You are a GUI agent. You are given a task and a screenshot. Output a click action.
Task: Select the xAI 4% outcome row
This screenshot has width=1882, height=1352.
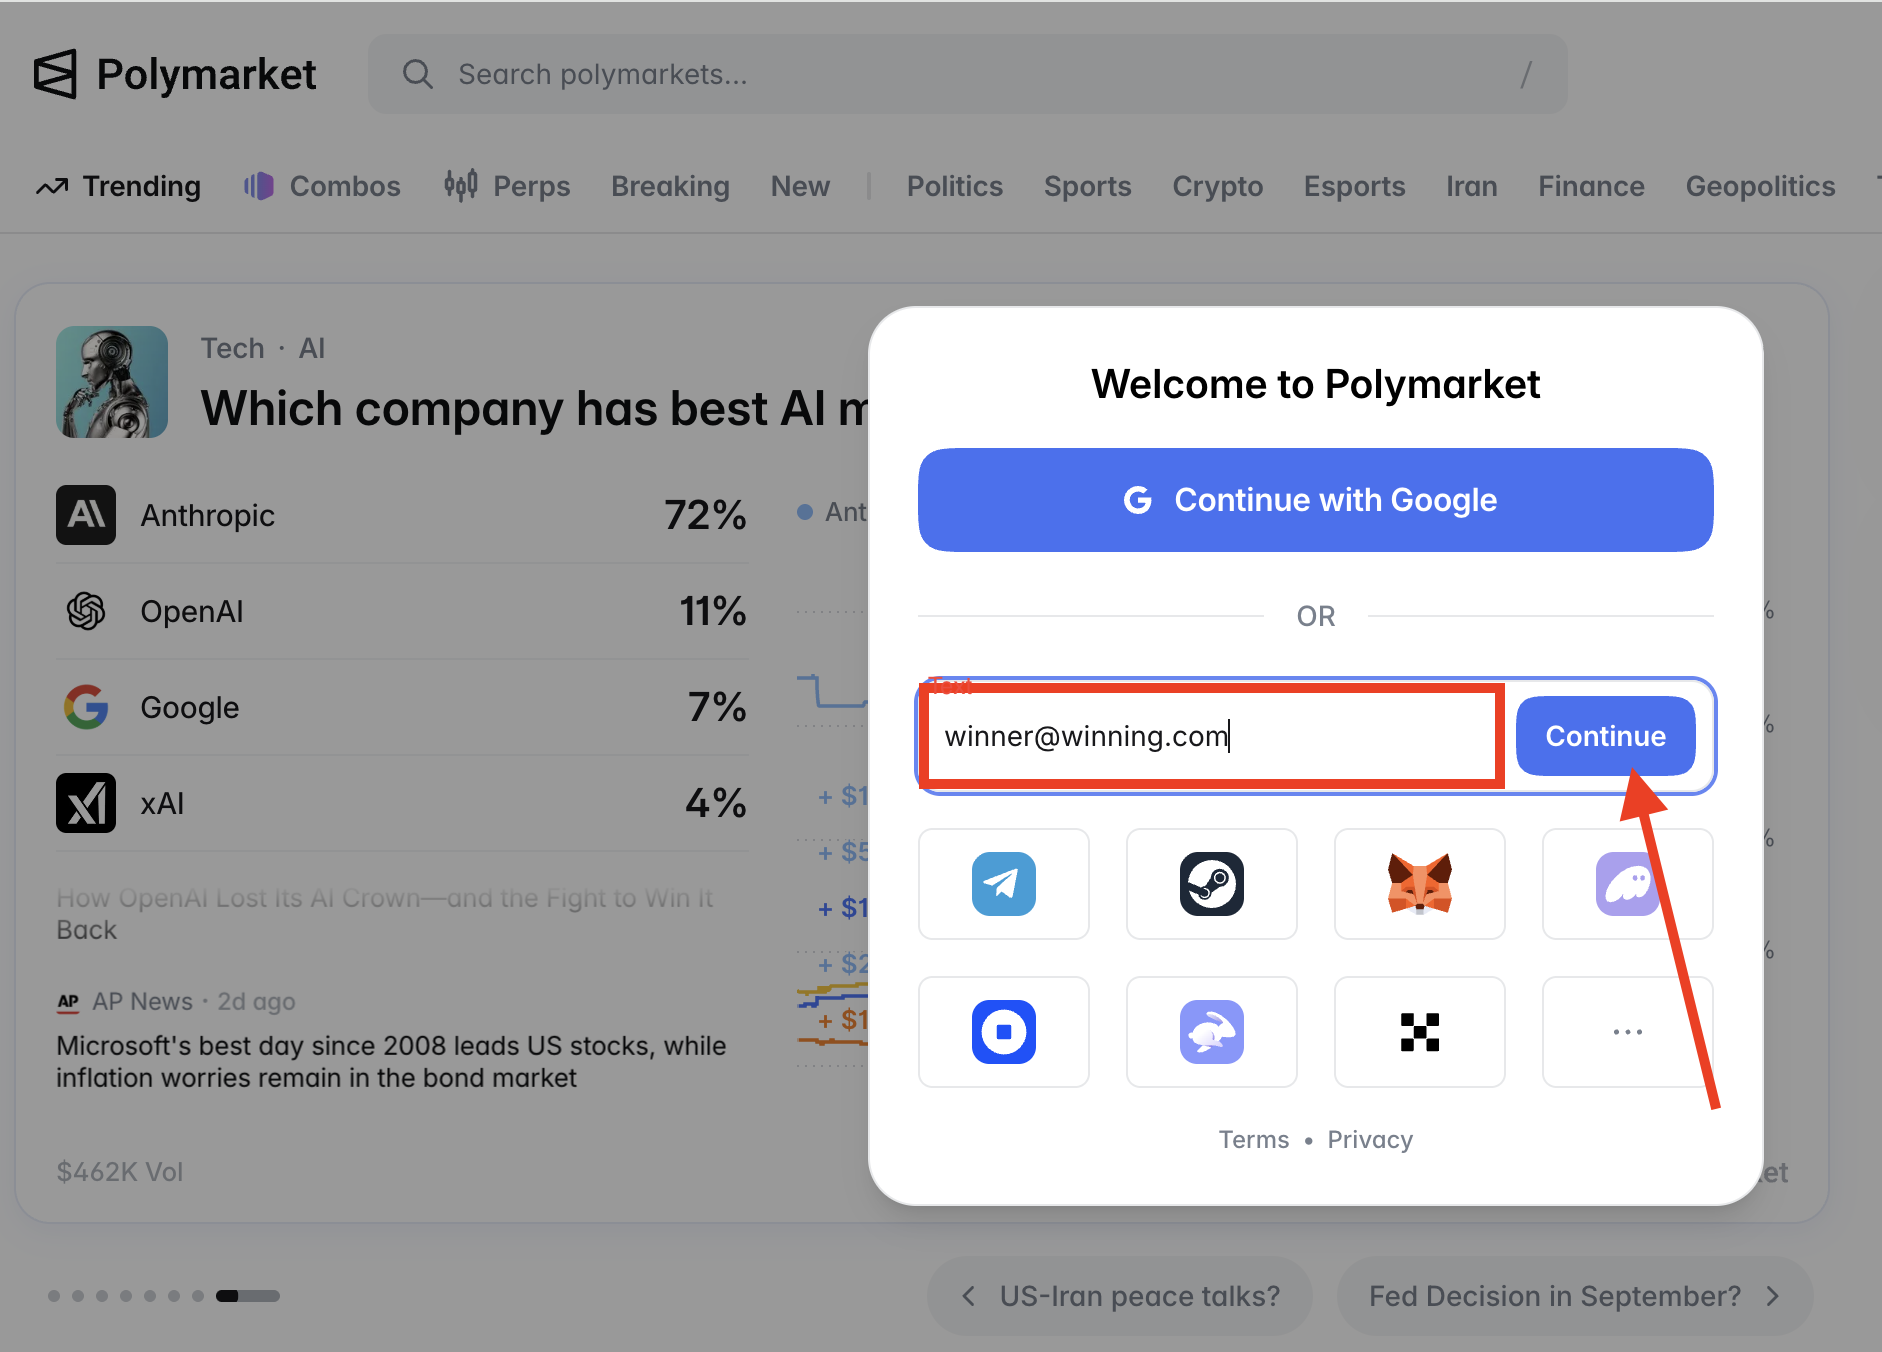click(402, 803)
